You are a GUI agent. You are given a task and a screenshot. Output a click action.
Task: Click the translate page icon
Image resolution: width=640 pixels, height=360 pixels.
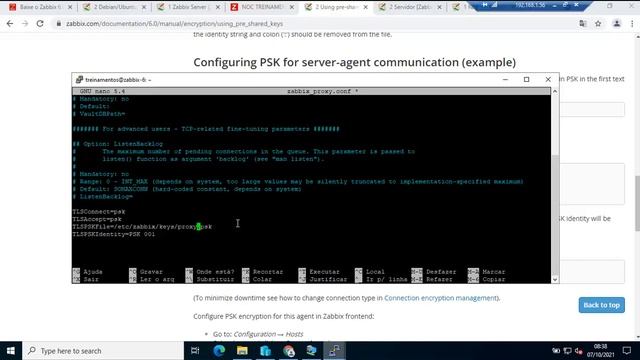pos(582,24)
